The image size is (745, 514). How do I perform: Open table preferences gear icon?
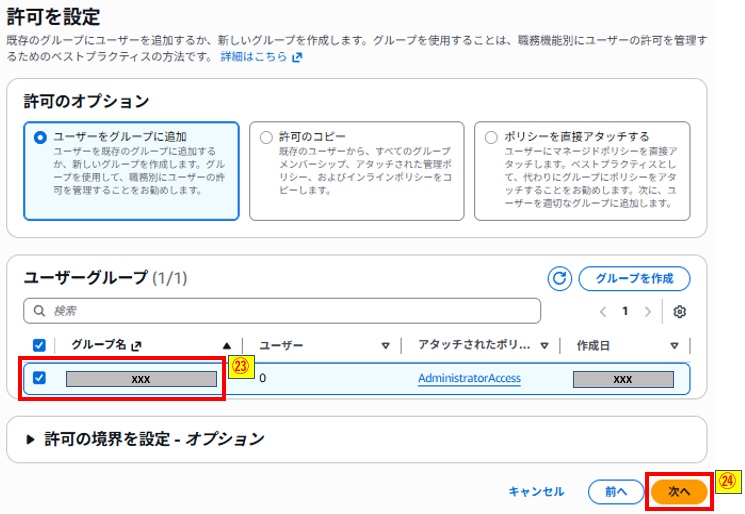(x=680, y=311)
